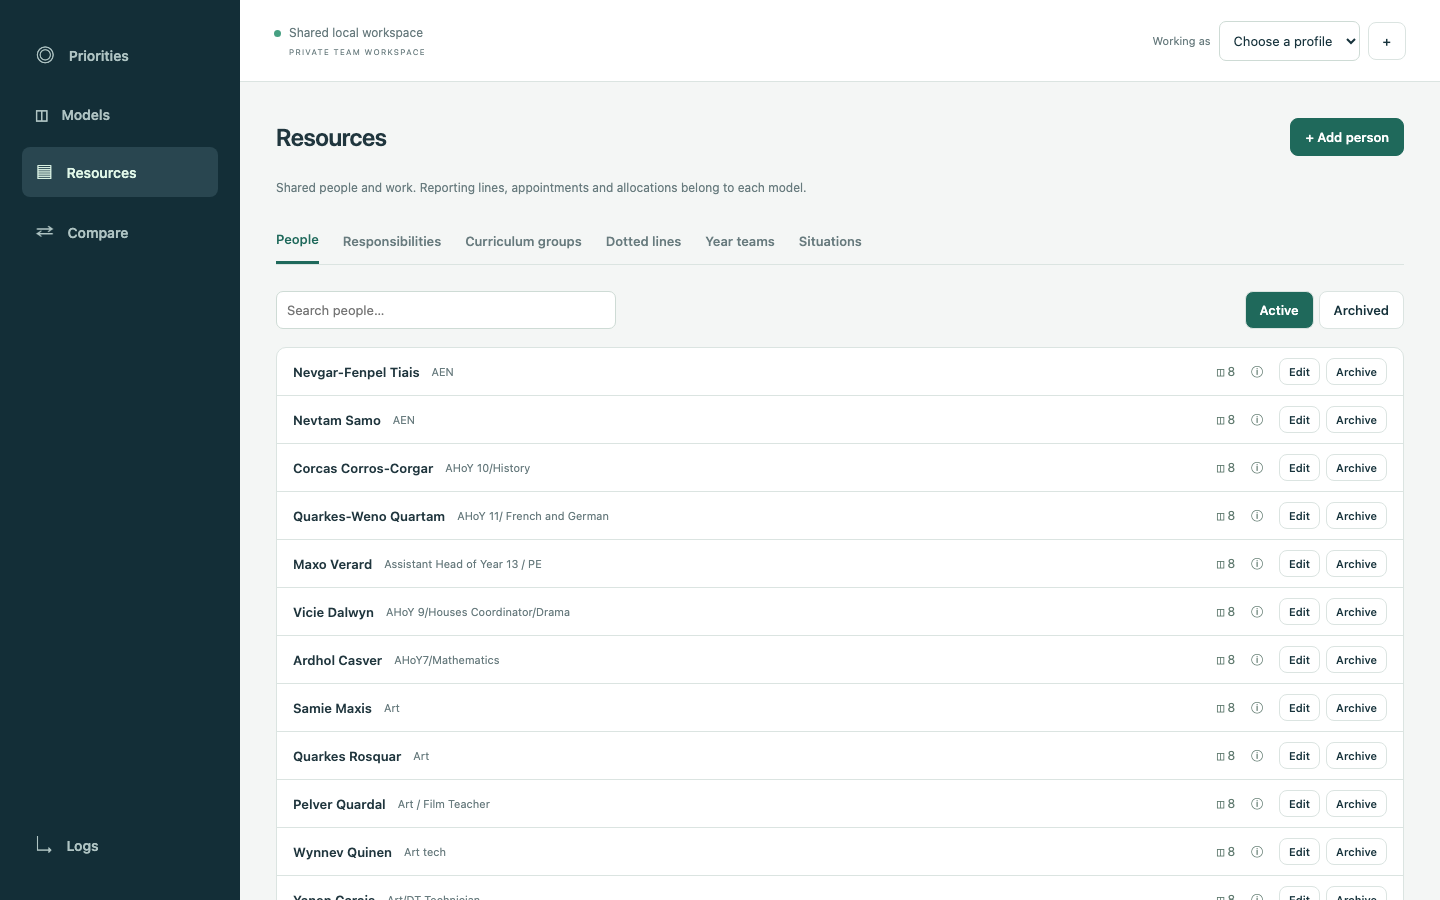Click the Quarkes Rosquar name
The image size is (1440, 900).
tap(347, 756)
